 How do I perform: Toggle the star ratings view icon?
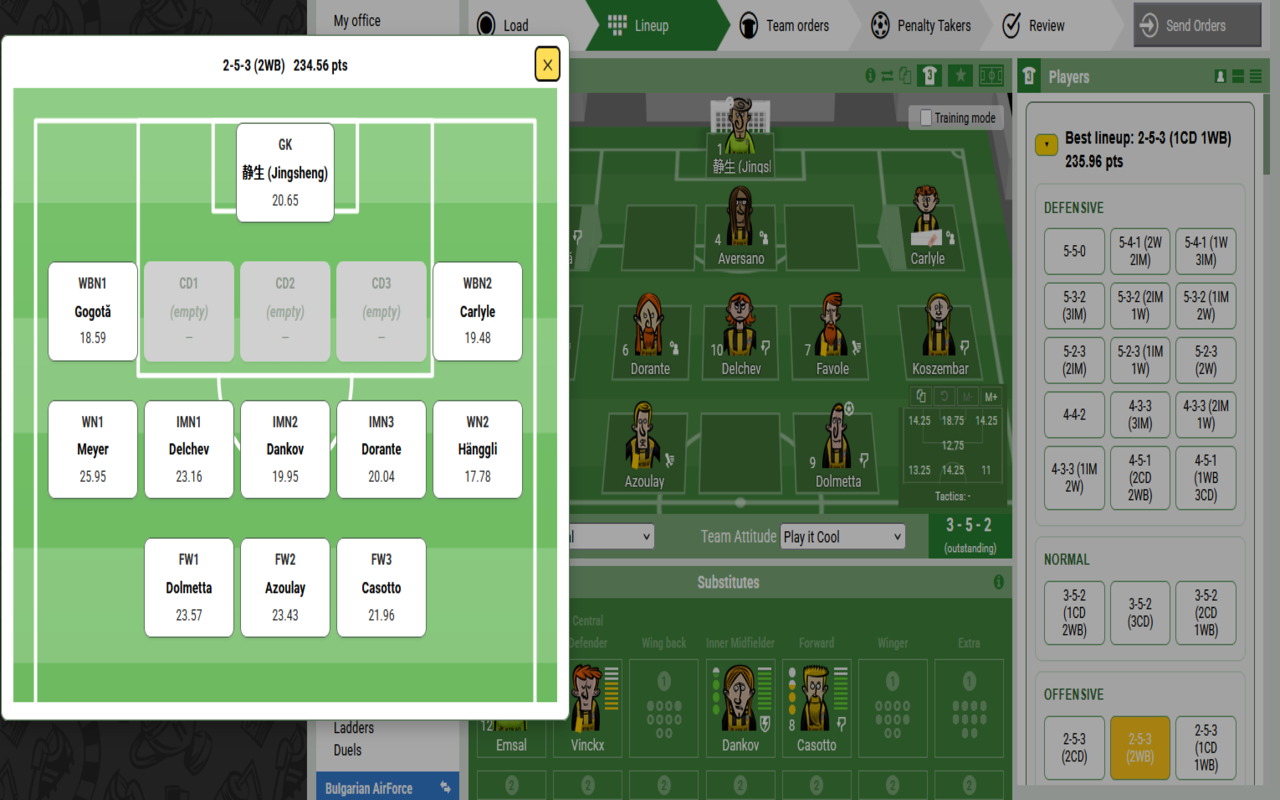point(960,76)
